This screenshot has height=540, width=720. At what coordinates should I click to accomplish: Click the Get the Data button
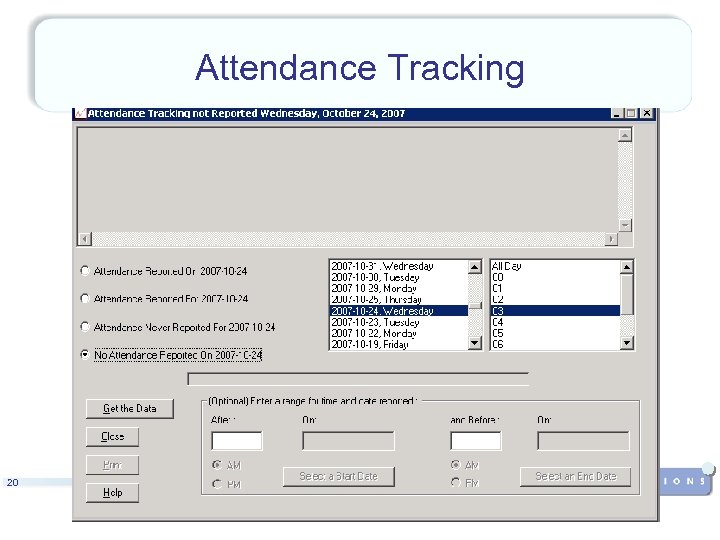(130, 409)
